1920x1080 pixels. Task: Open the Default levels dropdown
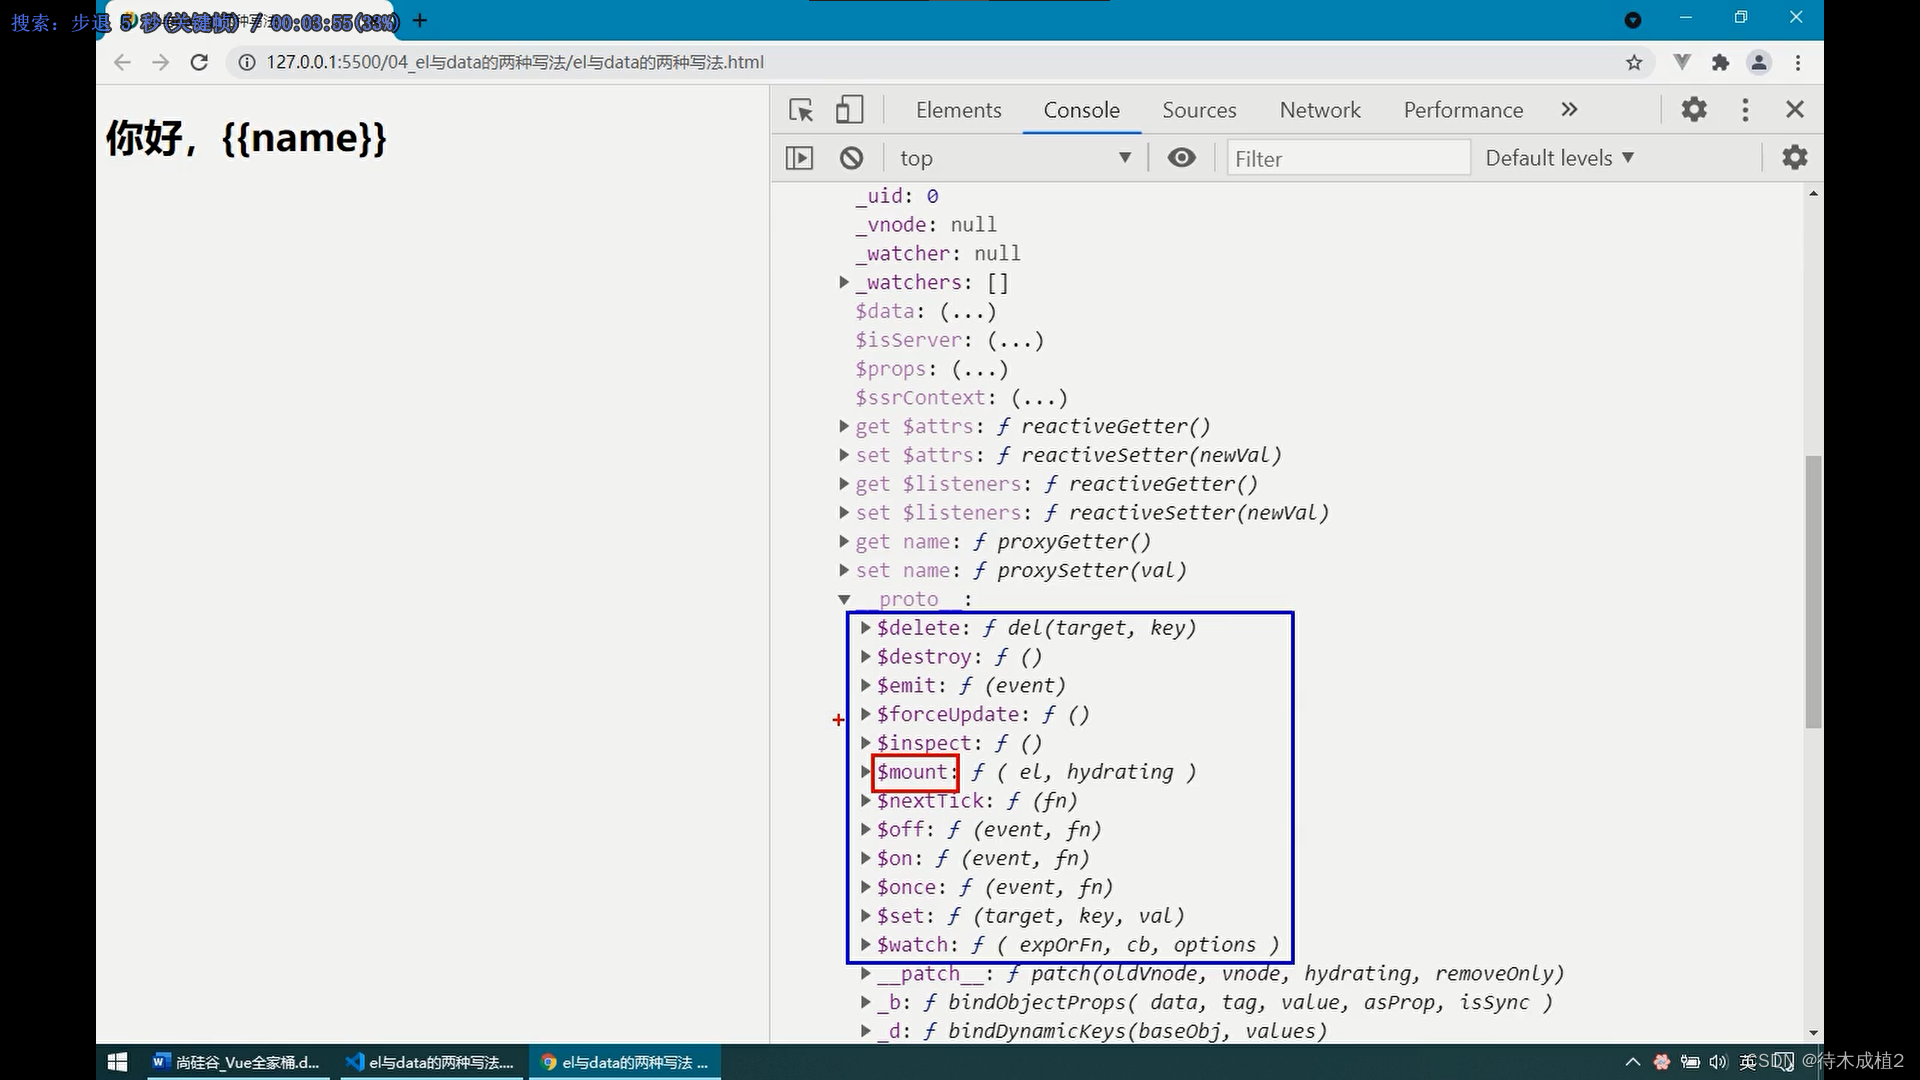click(1559, 158)
